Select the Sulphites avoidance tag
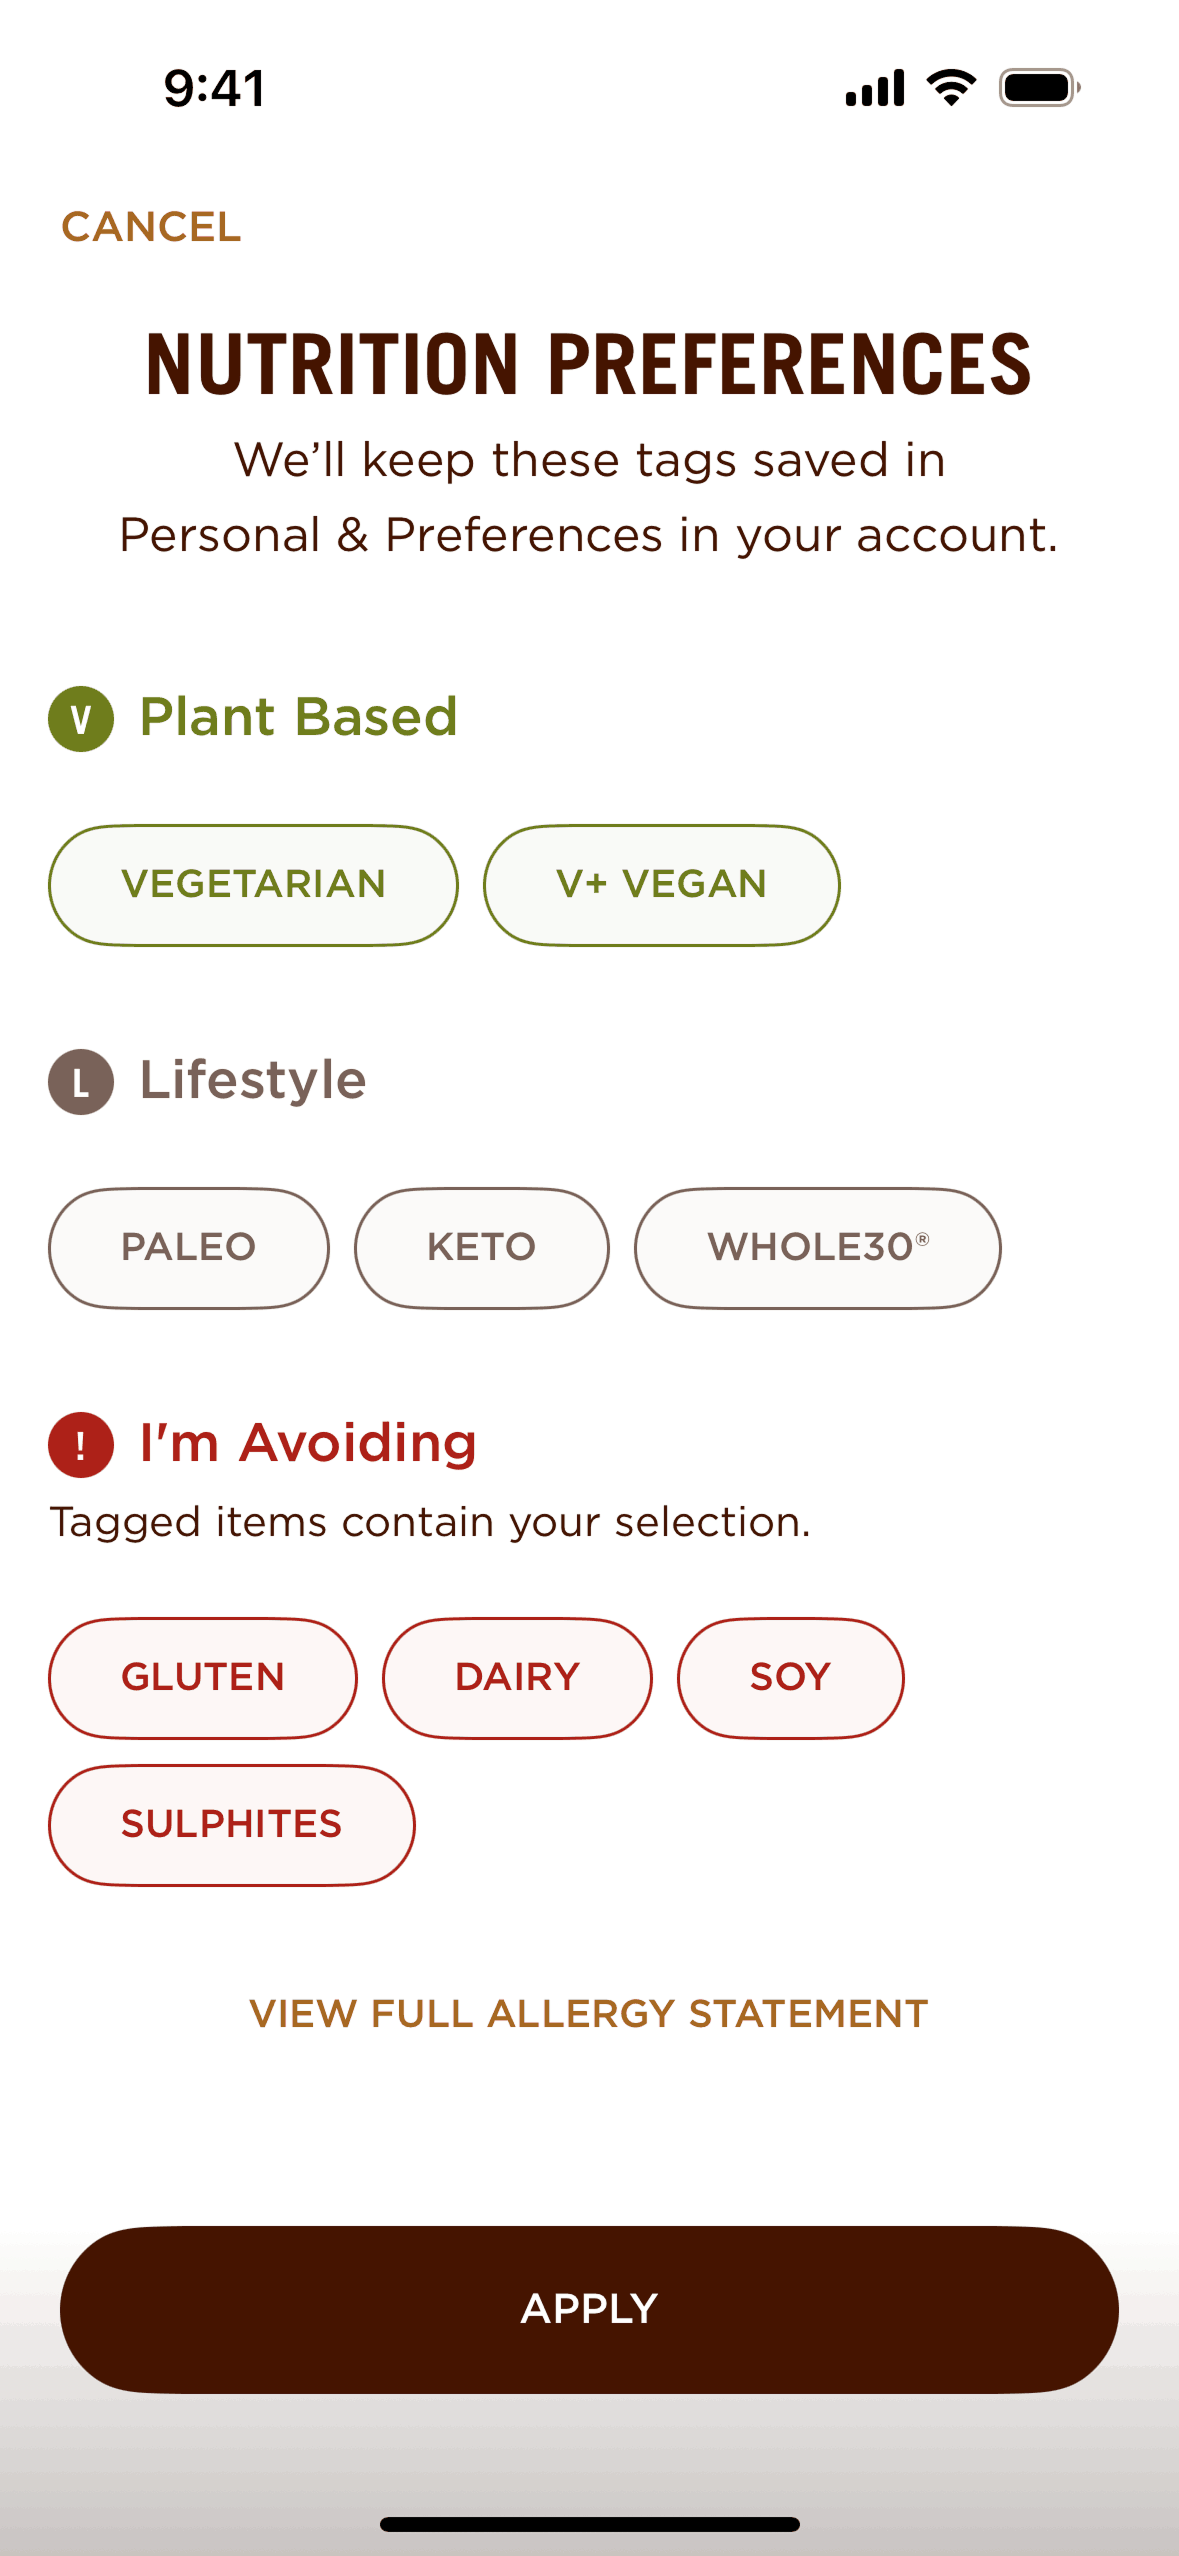Screen dimensions: 1179x2556 pyautogui.click(x=231, y=1825)
